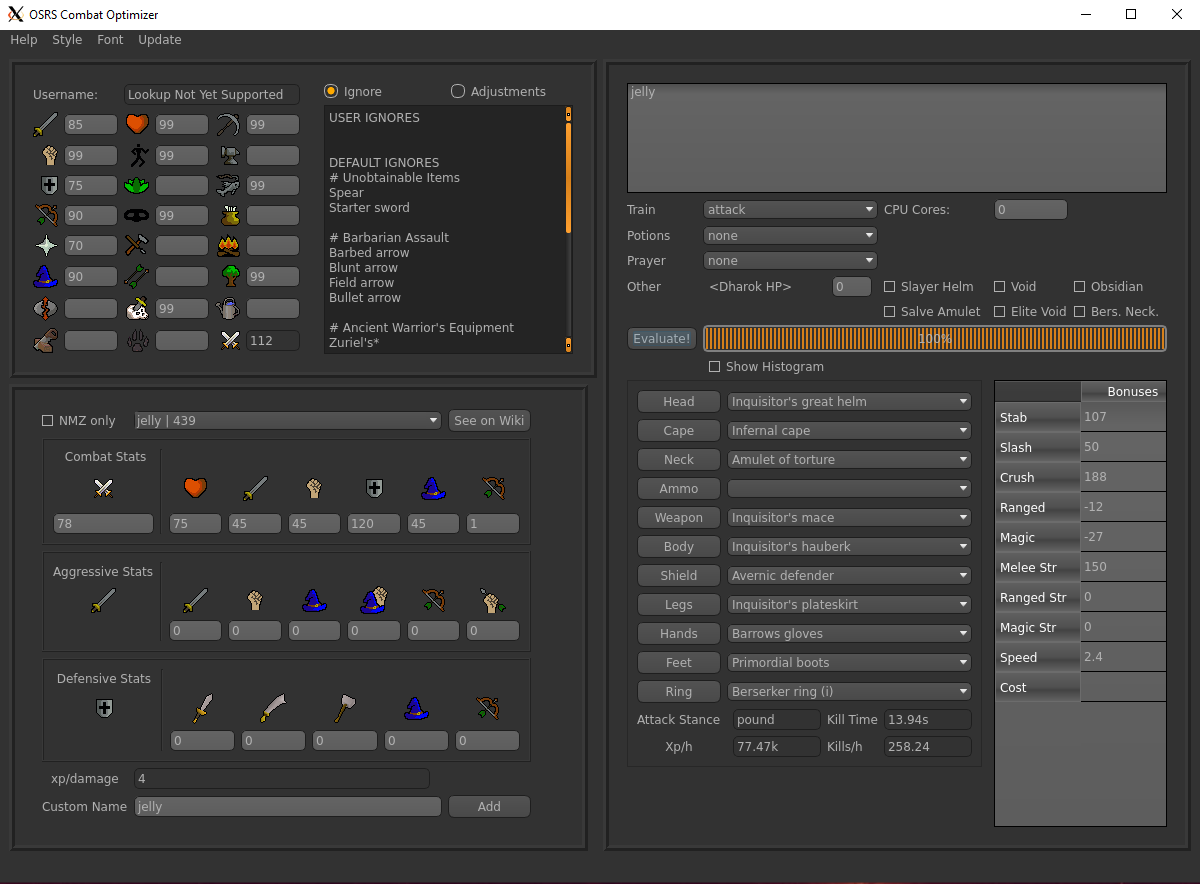Click the Fishing skill icon
Image resolution: width=1200 pixels, height=884 pixels.
point(228,185)
